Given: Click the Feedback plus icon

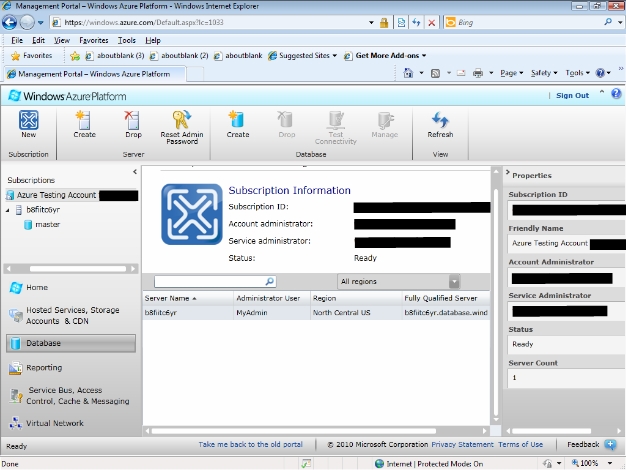Looking at the screenshot, I should [x=610, y=444].
